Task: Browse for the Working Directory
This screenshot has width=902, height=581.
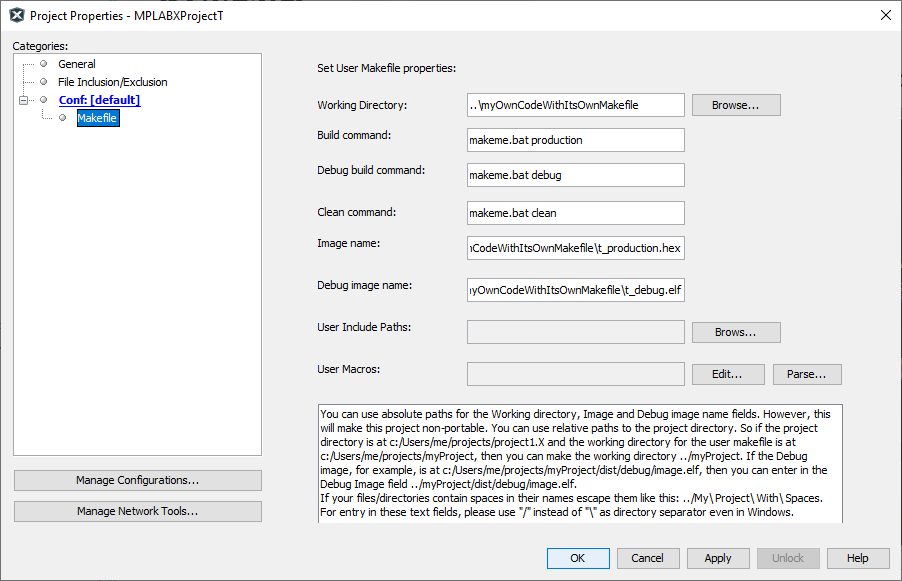Action: tap(735, 105)
